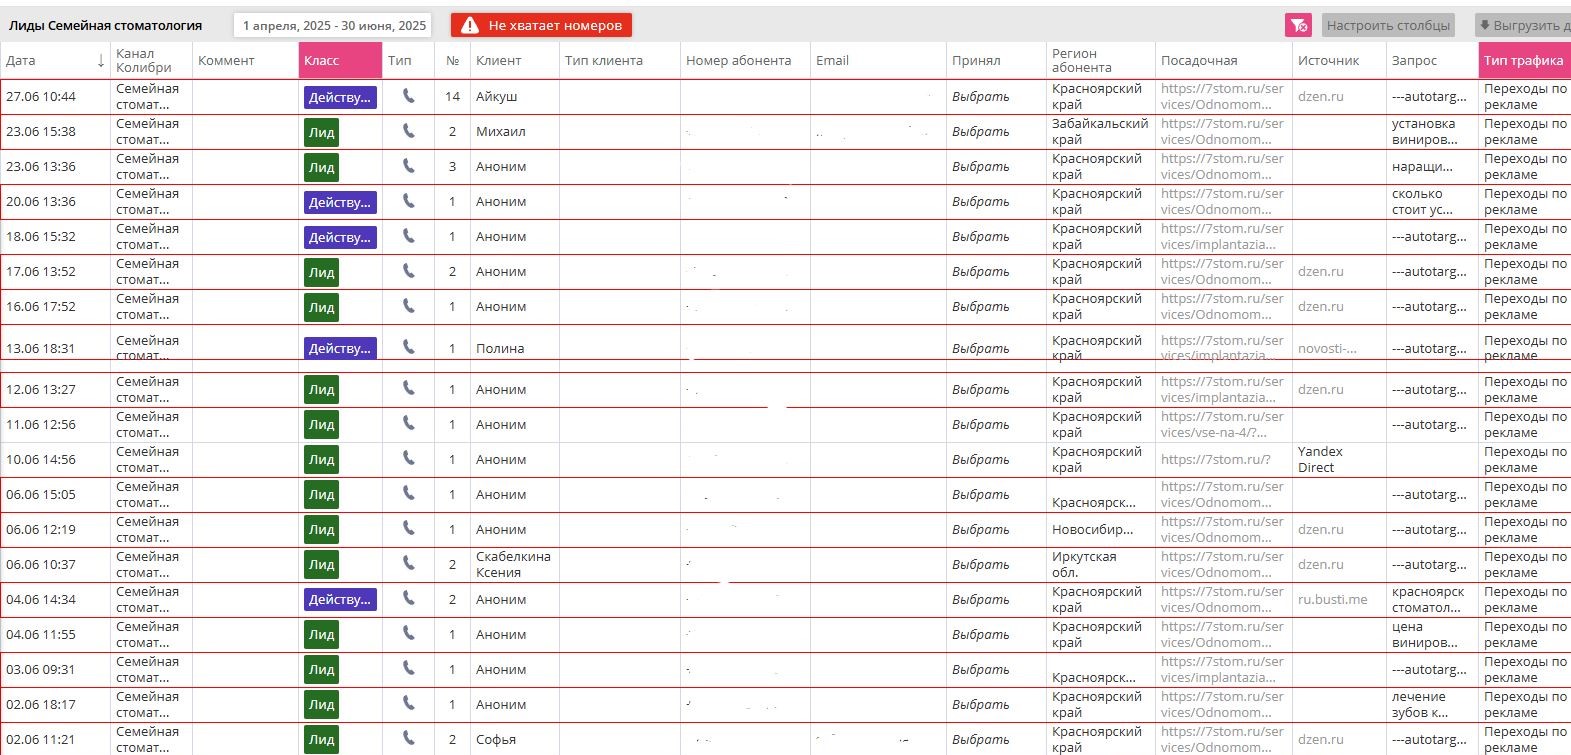Click the "Не хватает номеров" button
This screenshot has width=1571, height=755.
pos(541,25)
